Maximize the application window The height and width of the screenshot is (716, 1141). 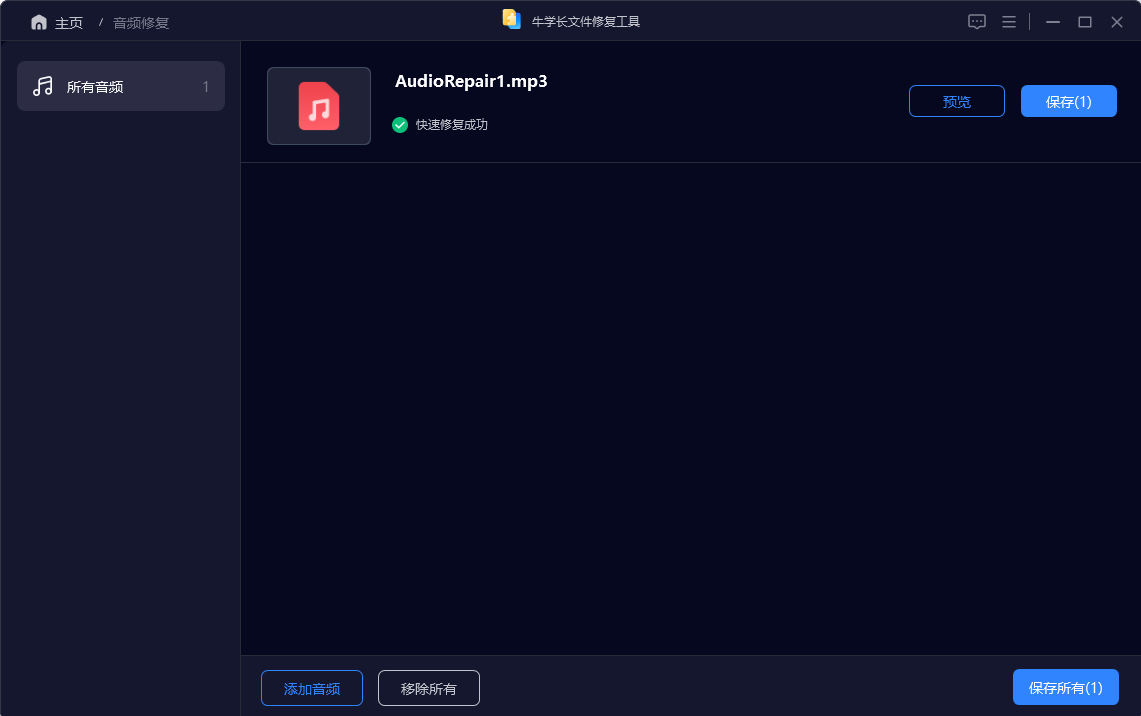pos(1084,22)
